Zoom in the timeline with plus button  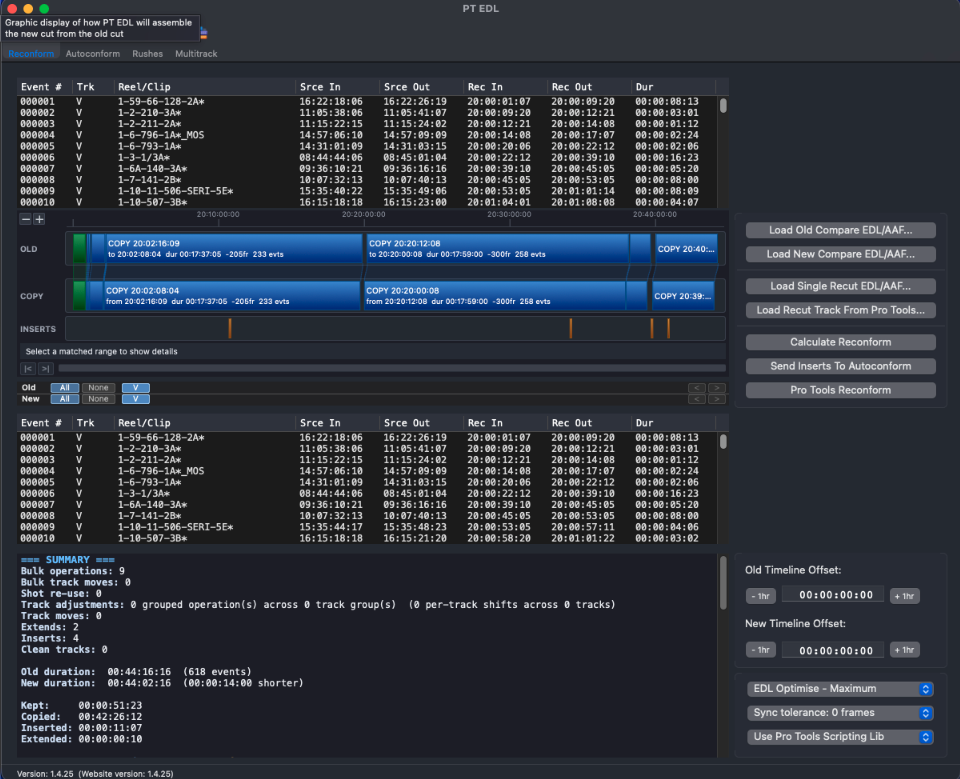(39, 219)
